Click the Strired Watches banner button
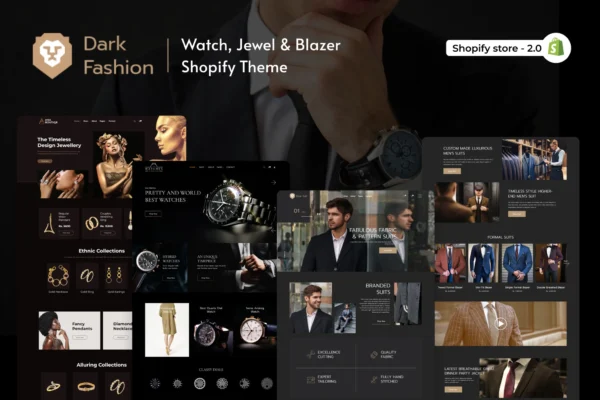600x400 pixels. click(x=171, y=278)
